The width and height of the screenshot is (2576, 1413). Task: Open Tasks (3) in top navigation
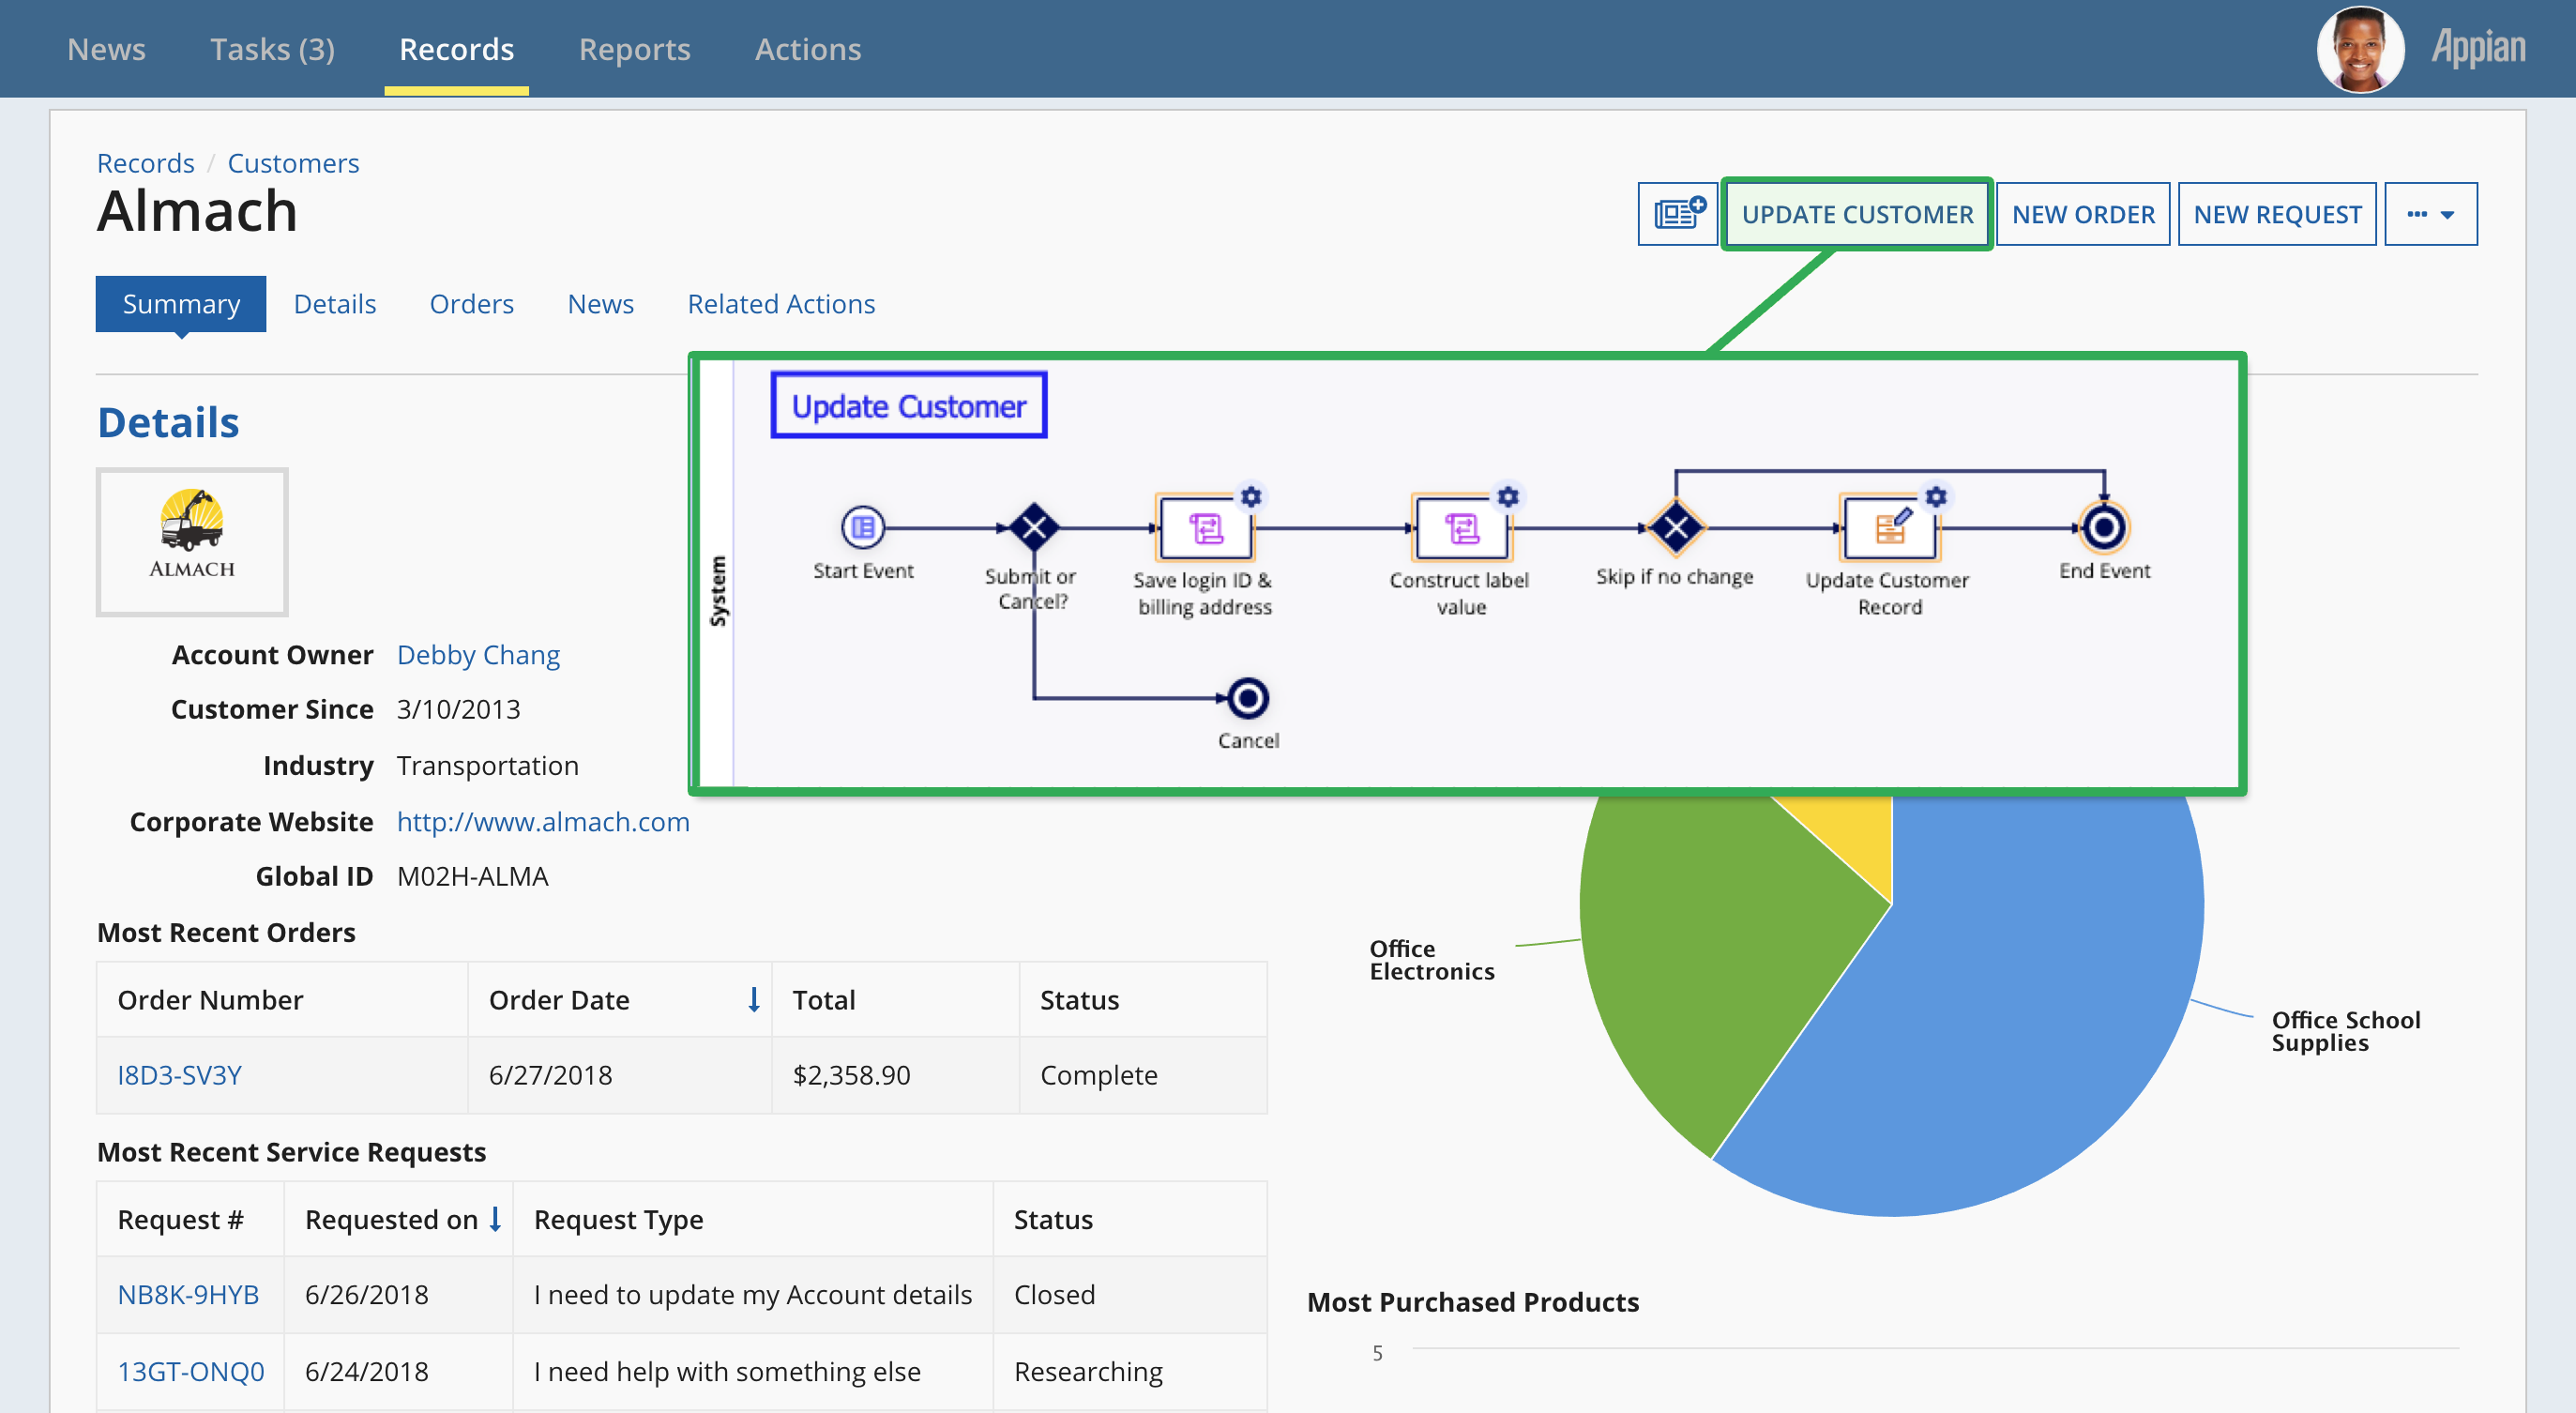(272, 49)
